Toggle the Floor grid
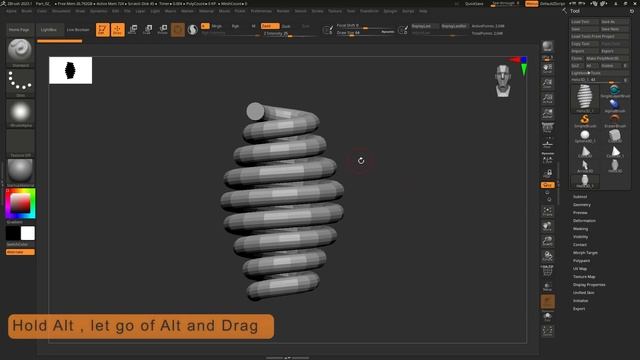The width and height of the screenshot is (640, 360). click(x=547, y=144)
